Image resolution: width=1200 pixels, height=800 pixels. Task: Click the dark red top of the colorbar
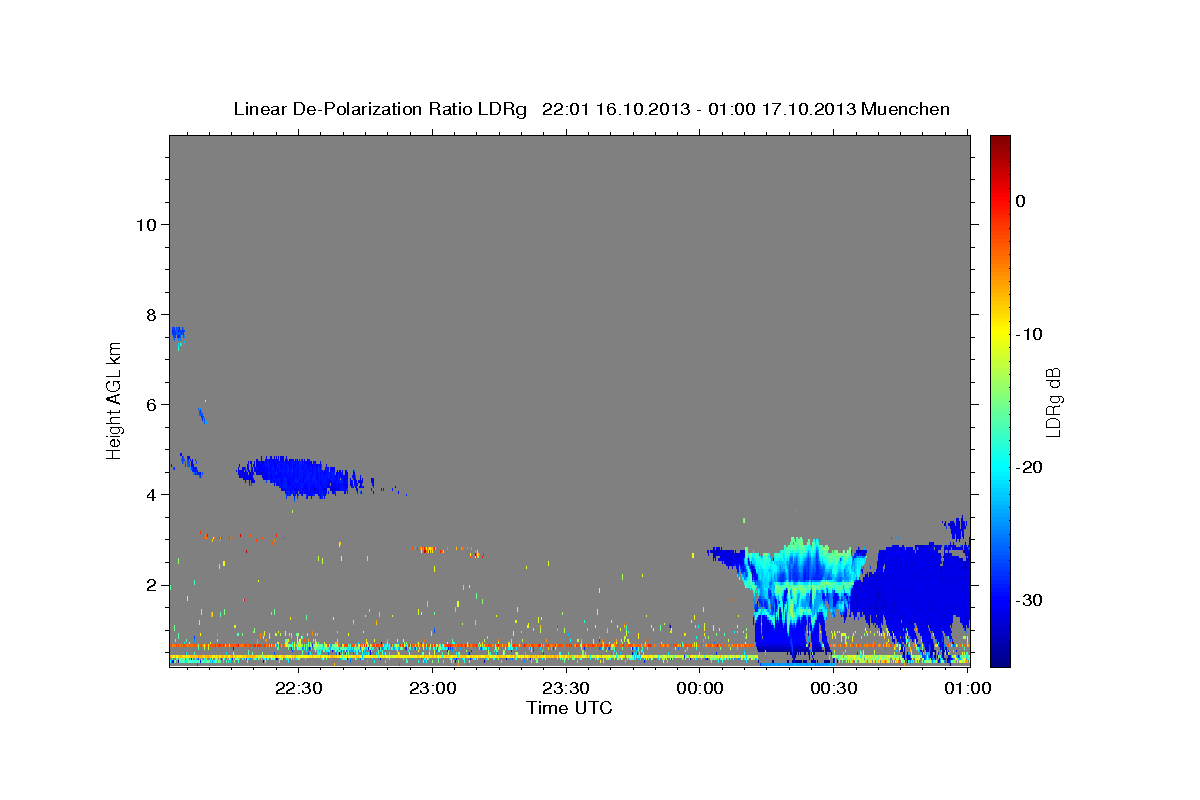1000,142
